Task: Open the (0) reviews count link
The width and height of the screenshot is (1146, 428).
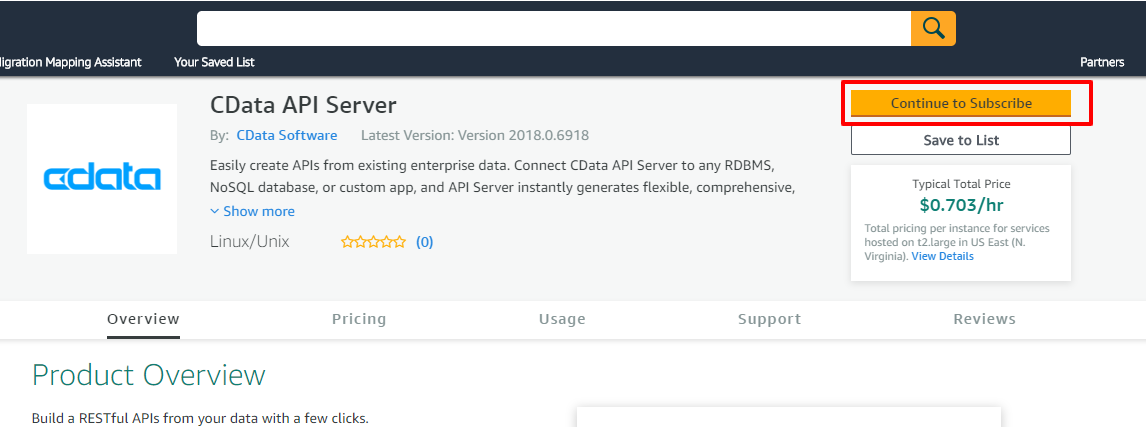Action: click(425, 242)
